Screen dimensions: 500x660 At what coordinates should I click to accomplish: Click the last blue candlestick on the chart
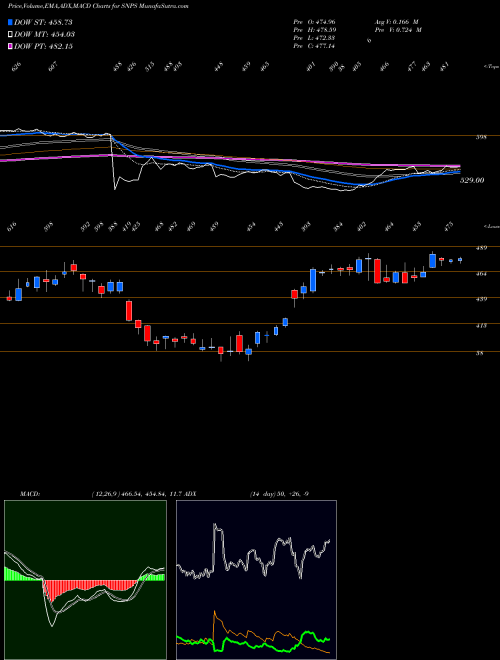tap(460, 260)
